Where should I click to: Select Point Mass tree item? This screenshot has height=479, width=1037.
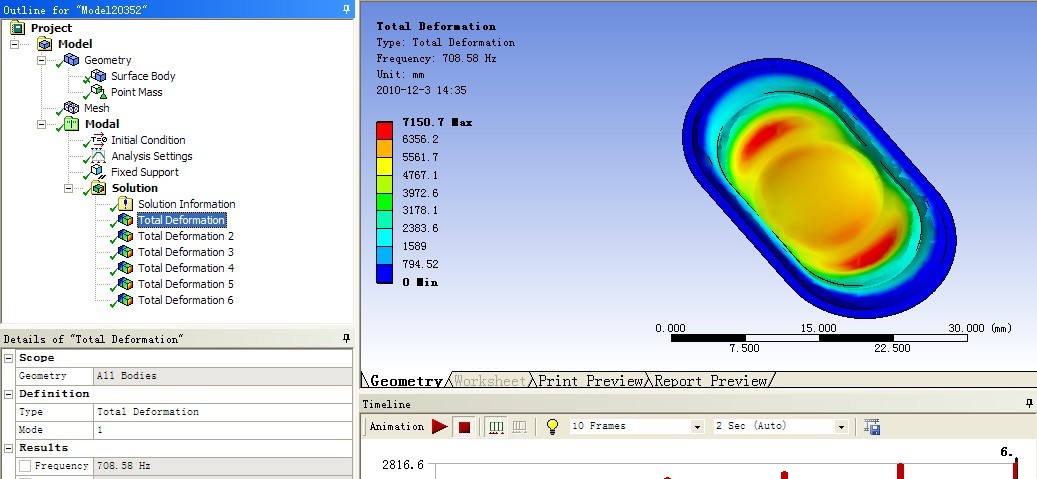(x=136, y=92)
